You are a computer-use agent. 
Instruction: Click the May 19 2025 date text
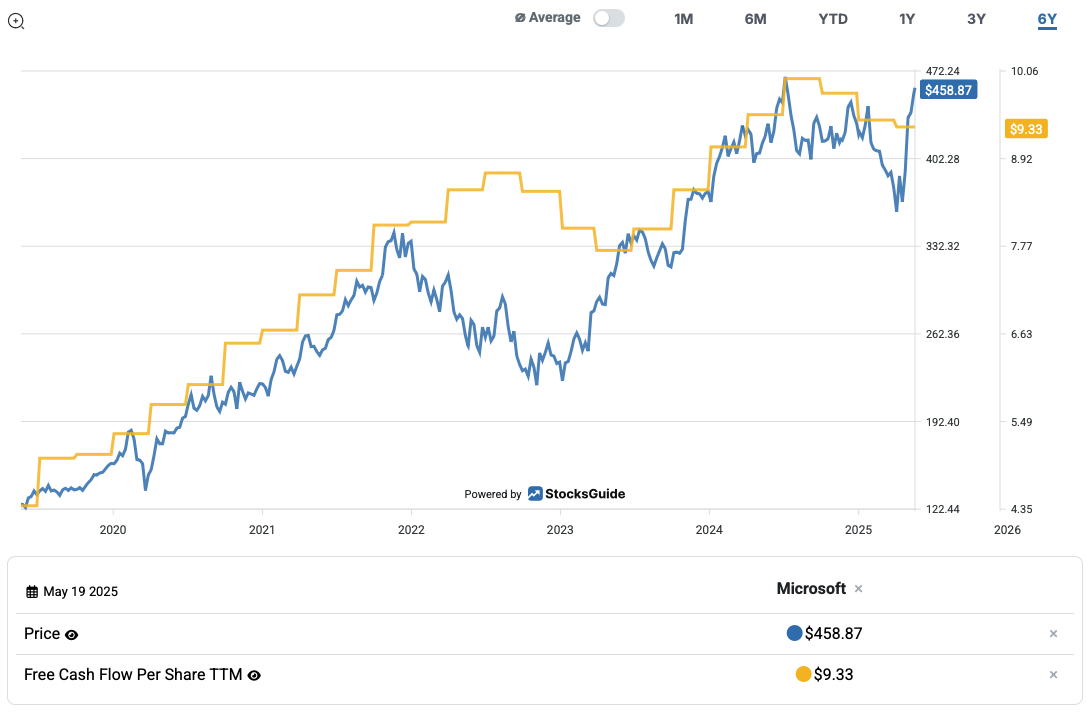click(x=81, y=591)
